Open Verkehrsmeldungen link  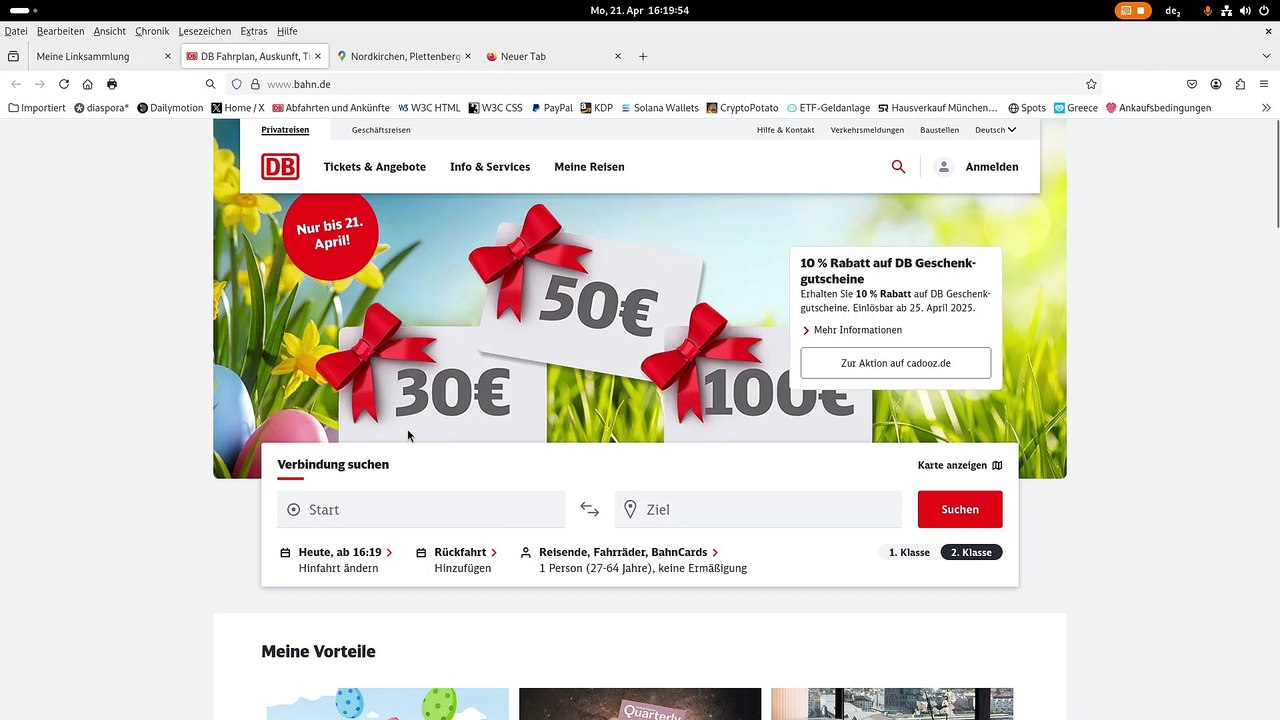click(867, 130)
